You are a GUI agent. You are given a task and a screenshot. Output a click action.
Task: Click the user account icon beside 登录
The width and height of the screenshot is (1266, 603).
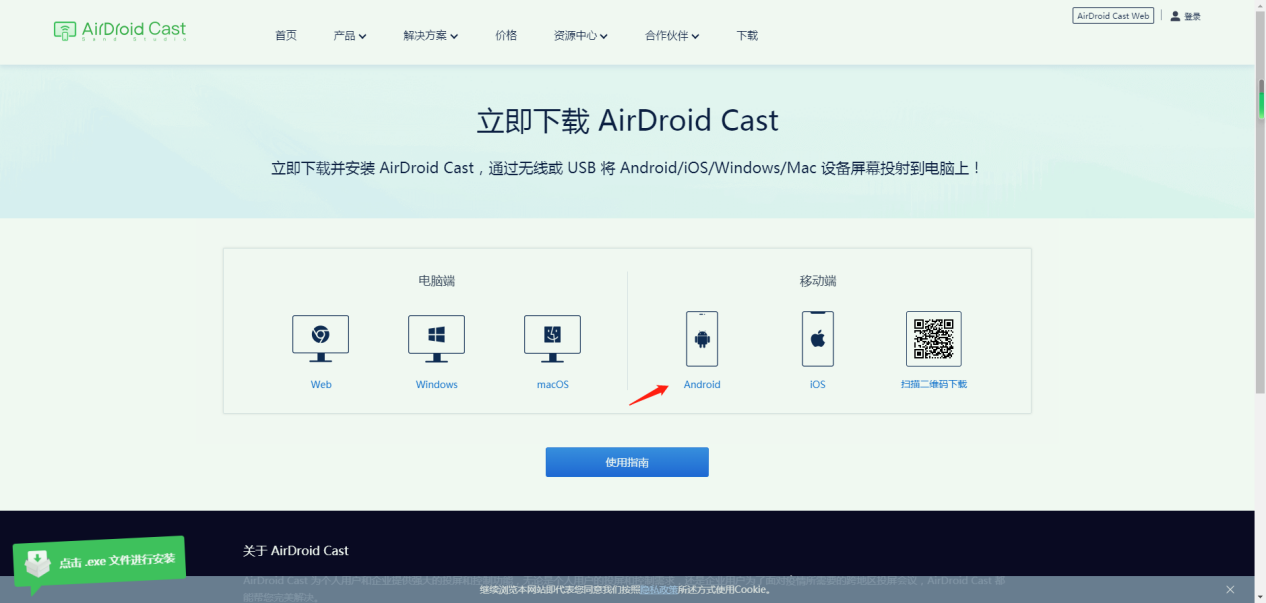[x=1175, y=16]
